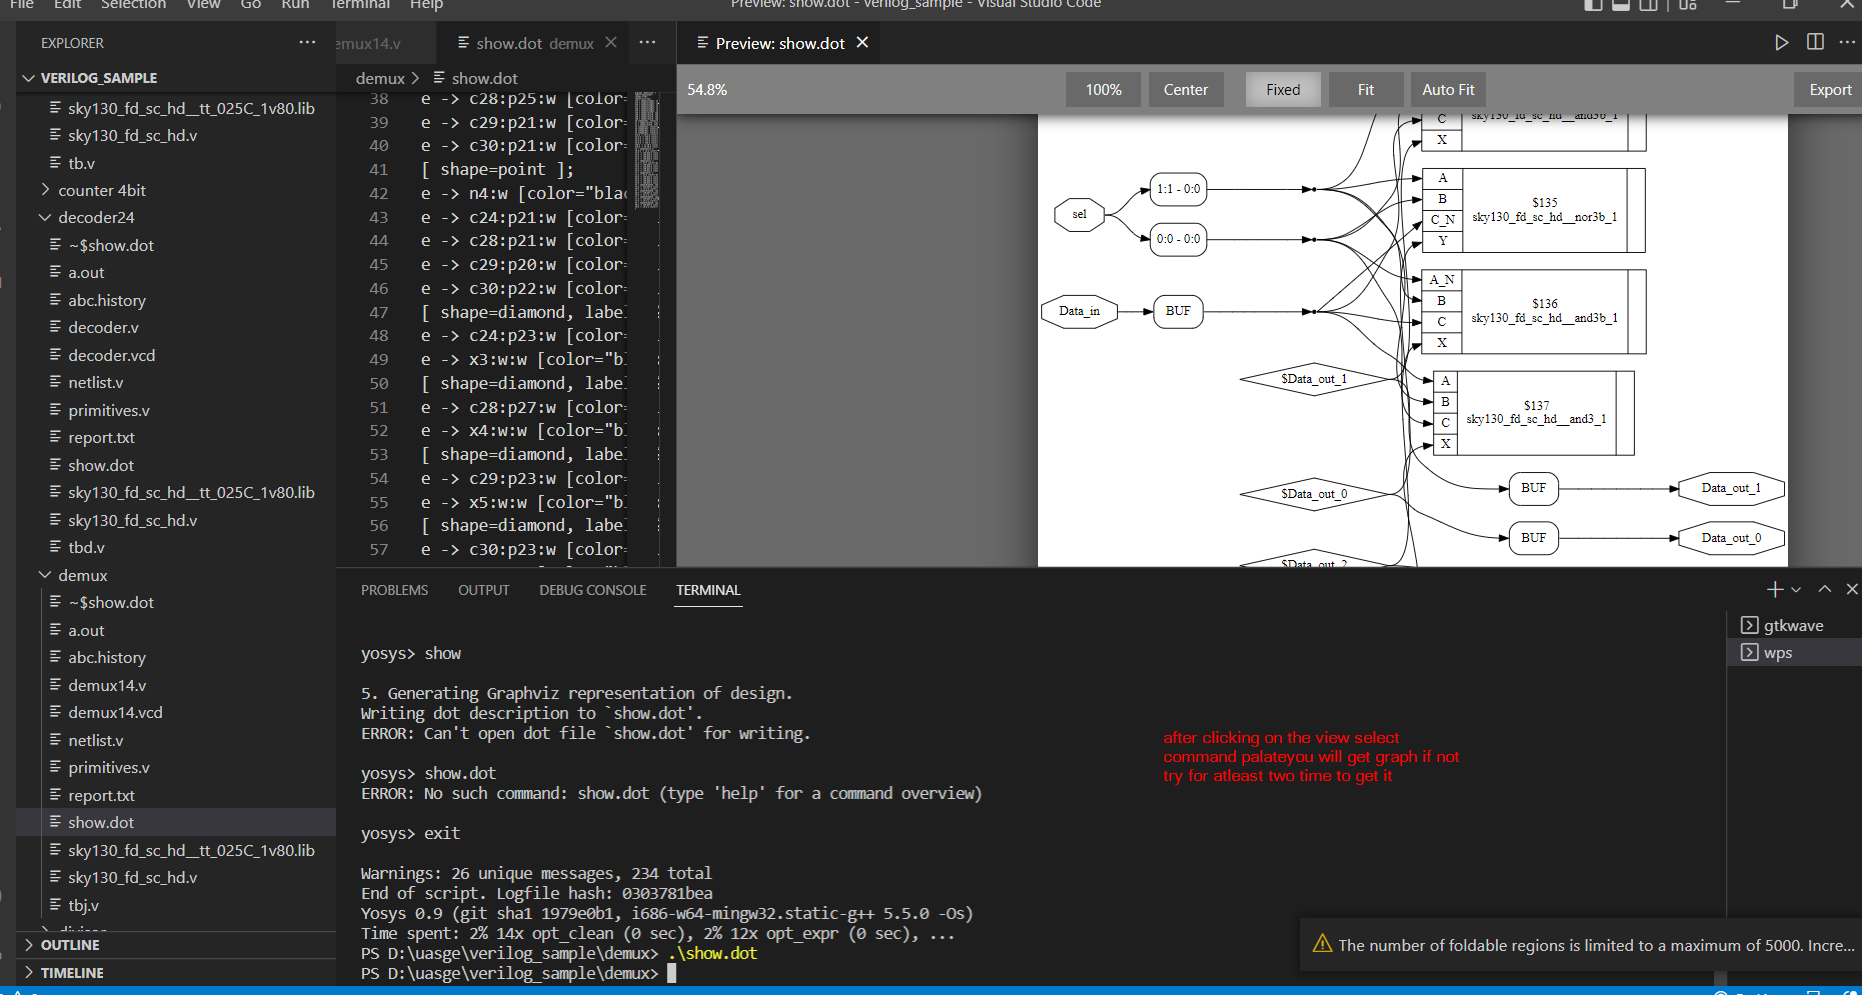Click the editor minimap
The height and width of the screenshot is (995, 1862).
(647, 150)
